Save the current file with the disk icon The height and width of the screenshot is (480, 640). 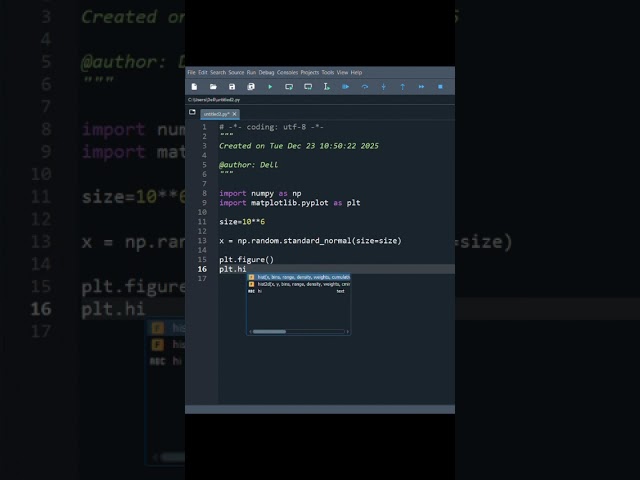232,87
